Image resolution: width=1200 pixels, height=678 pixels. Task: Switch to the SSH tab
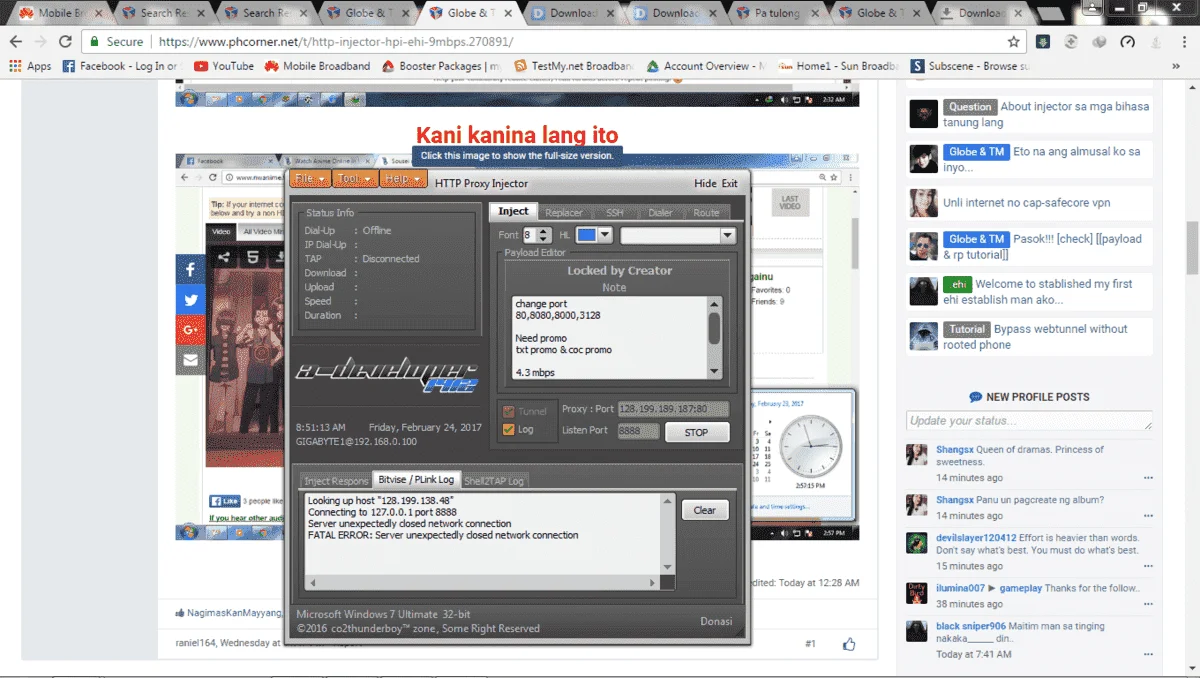(x=614, y=212)
